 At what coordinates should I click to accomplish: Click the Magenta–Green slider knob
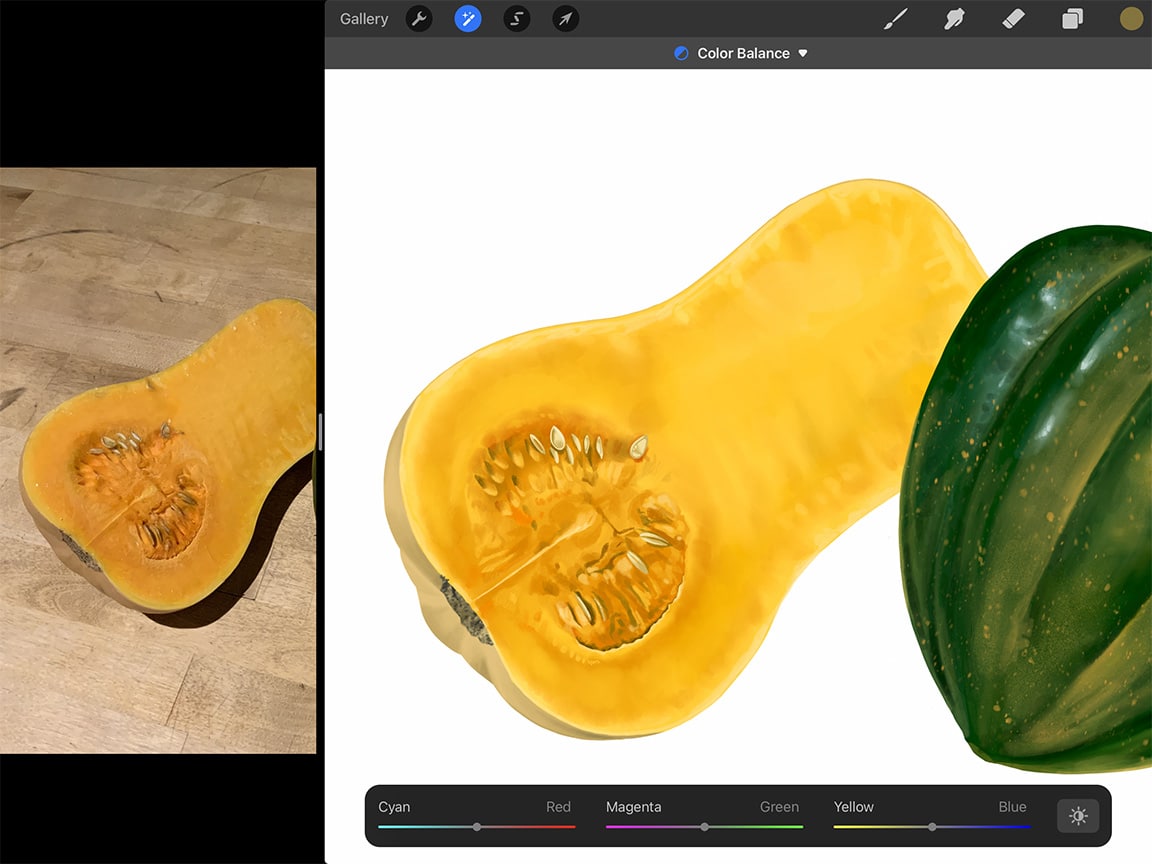704,827
